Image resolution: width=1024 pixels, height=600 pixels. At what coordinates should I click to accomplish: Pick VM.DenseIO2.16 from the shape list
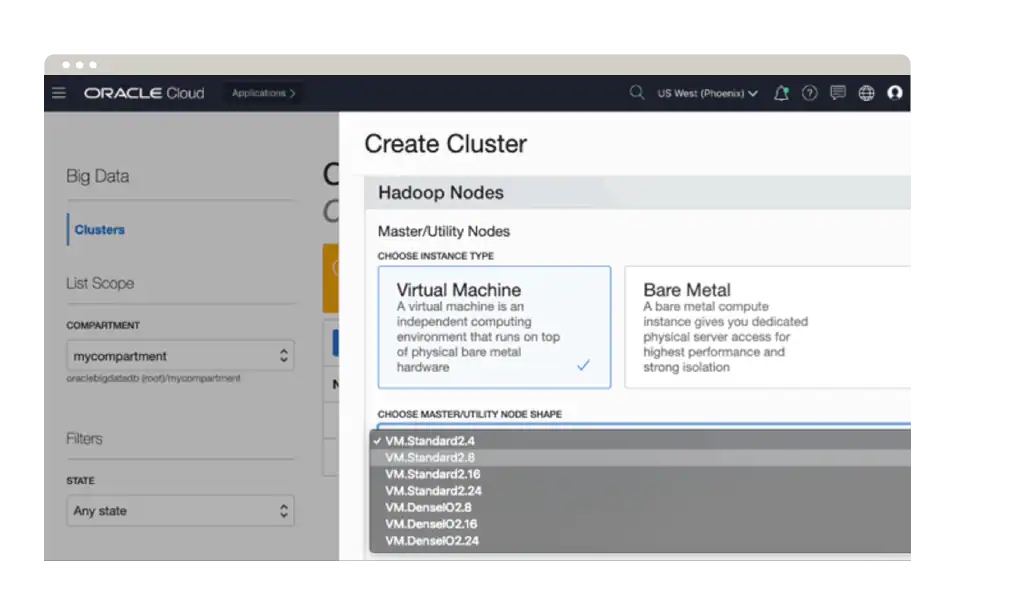pyautogui.click(x=432, y=524)
